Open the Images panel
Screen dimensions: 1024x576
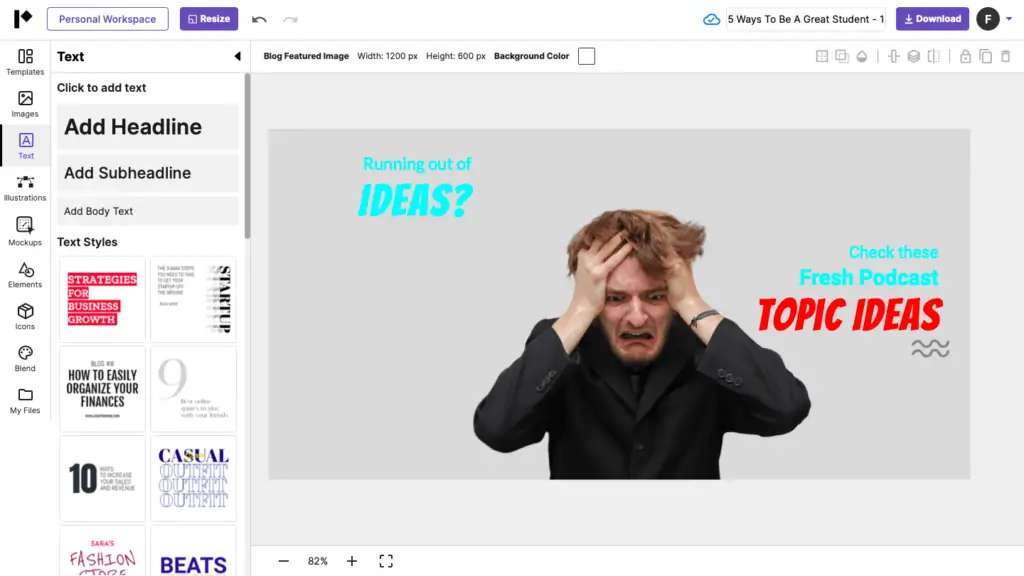pyautogui.click(x=25, y=103)
